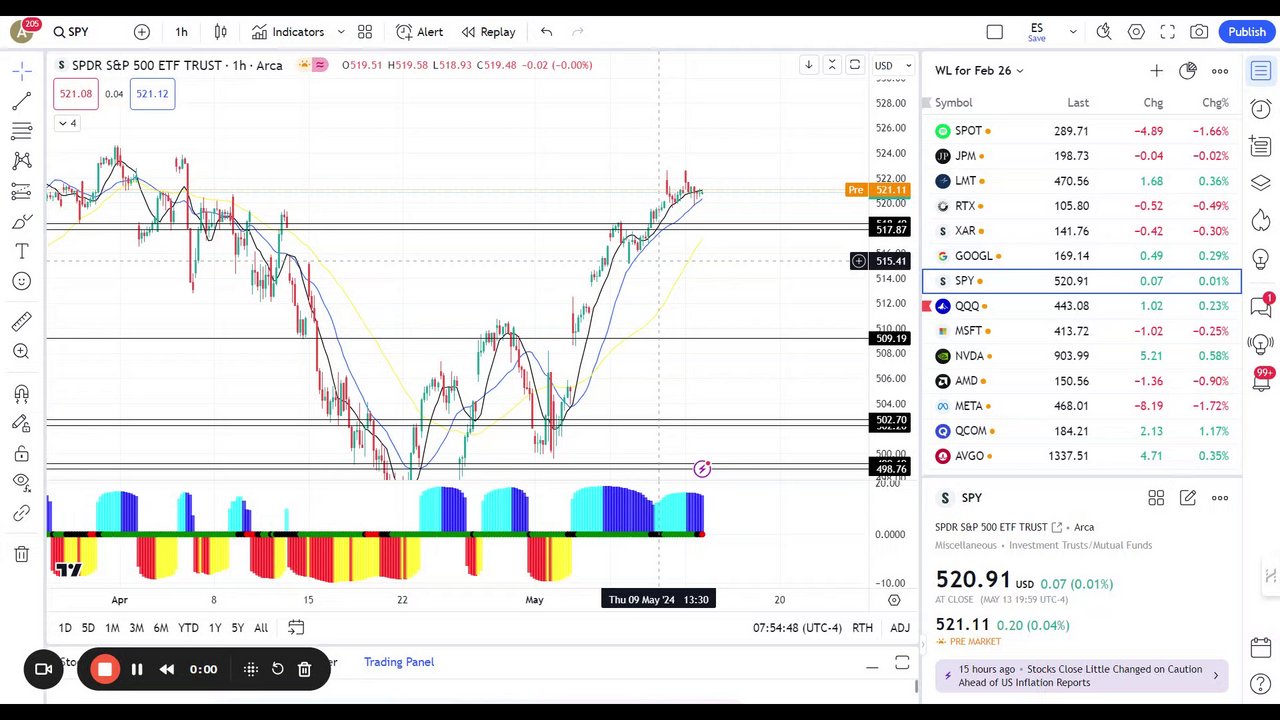Select the YTD time range
Screen dimensions: 1280x720
pyautogui.click(x=188, y=628)
